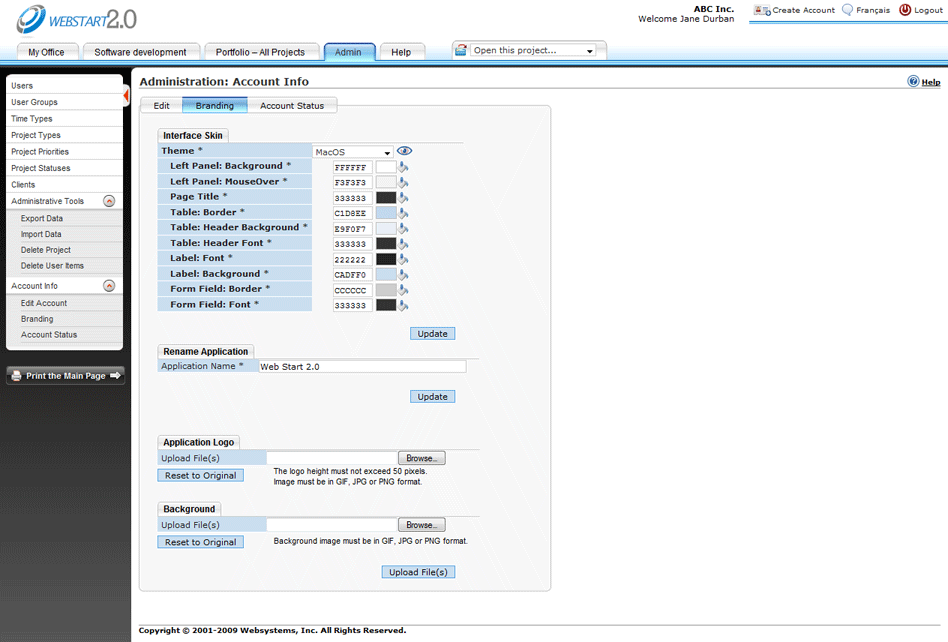Open the Theme dropdown showing MacOS
This screenshot has height=642, width=948.
(x=353, y=152)
